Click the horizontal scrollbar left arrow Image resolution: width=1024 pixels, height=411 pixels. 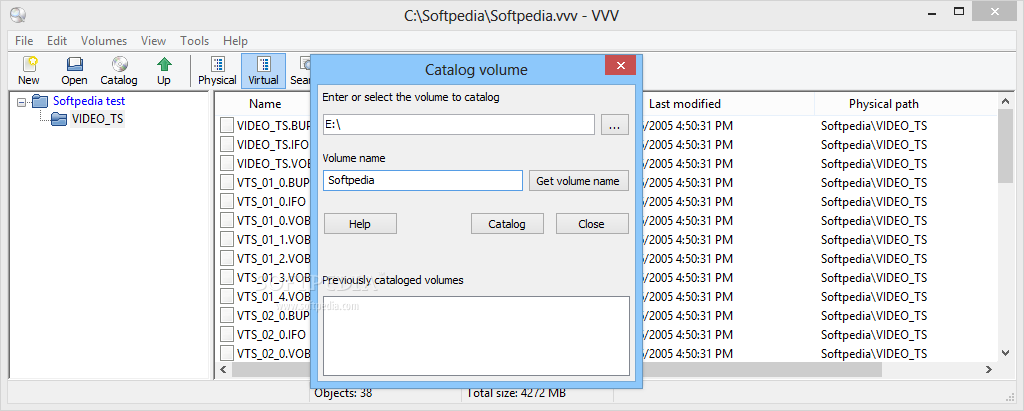coord(223,370)
